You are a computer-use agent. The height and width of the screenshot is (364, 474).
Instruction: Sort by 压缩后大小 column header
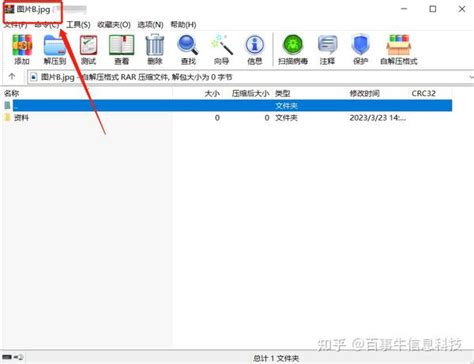coord(250,93)
